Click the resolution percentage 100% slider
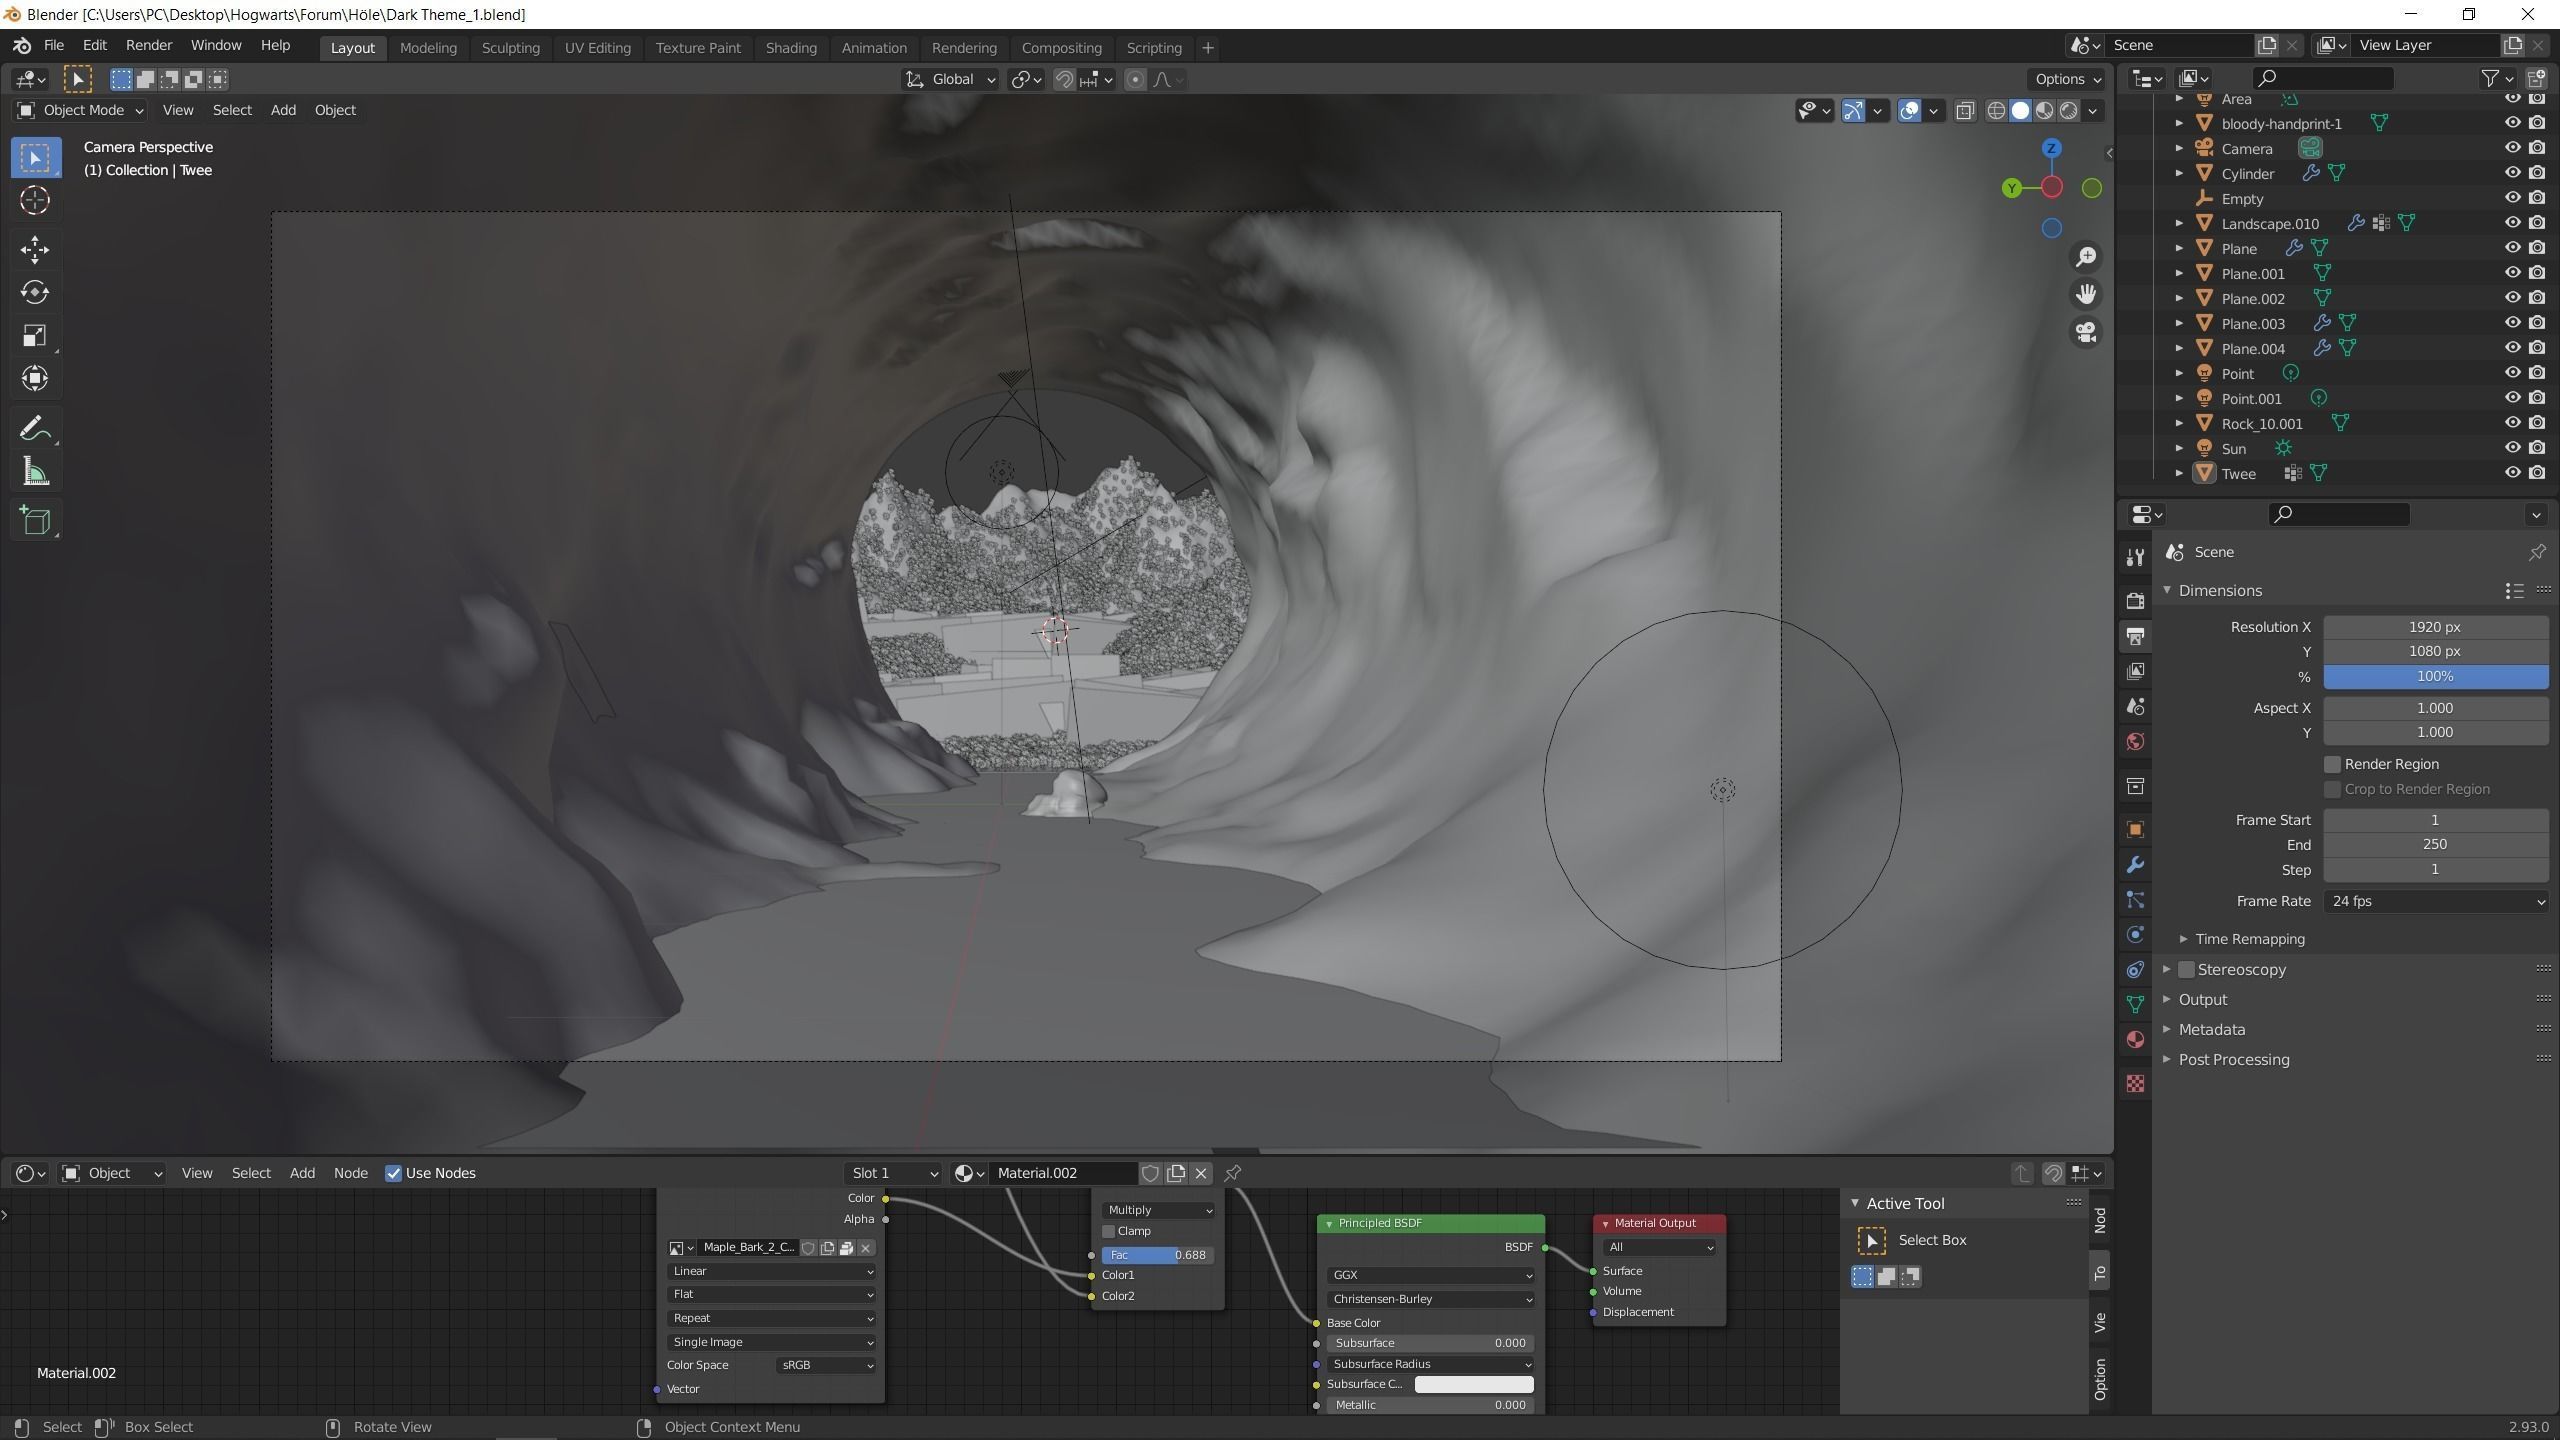This screenshot has width=2560, height=1440. (x=2435, y=677)
